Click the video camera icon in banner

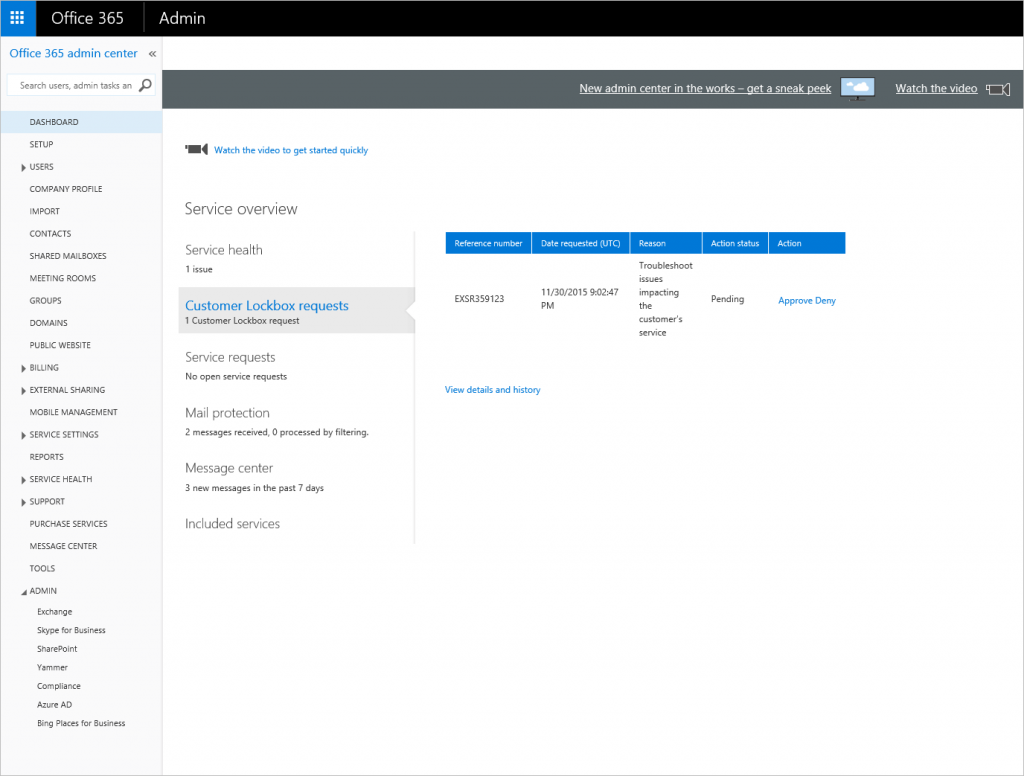tap(997, 89)
